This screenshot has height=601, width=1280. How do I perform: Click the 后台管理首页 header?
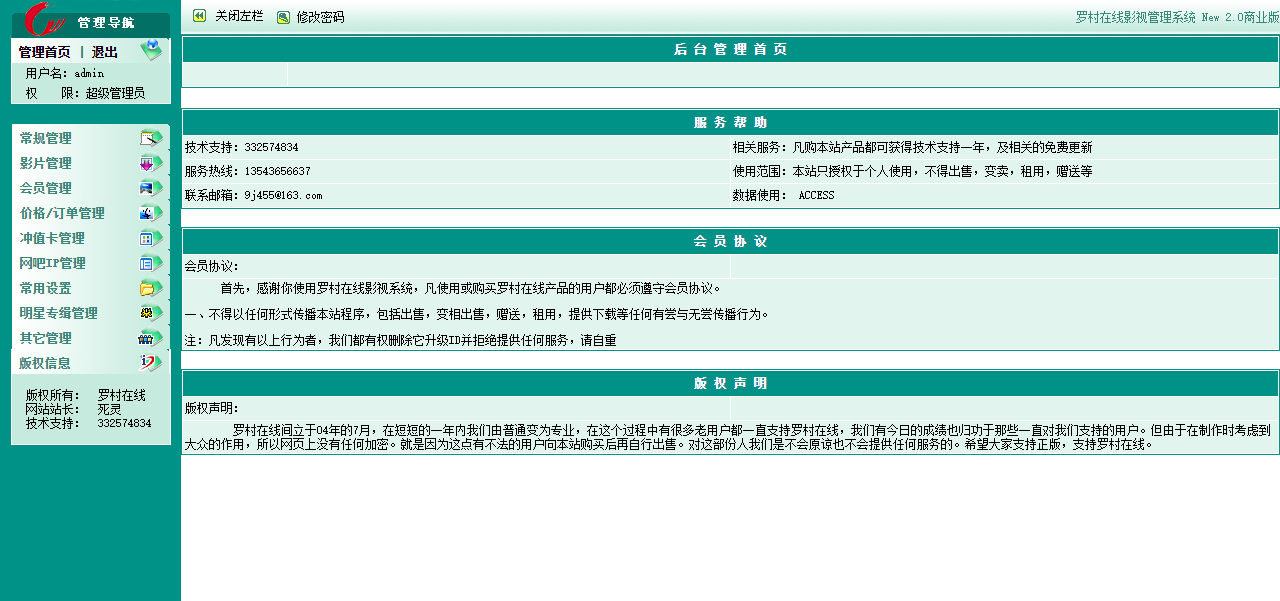(730, 49)
